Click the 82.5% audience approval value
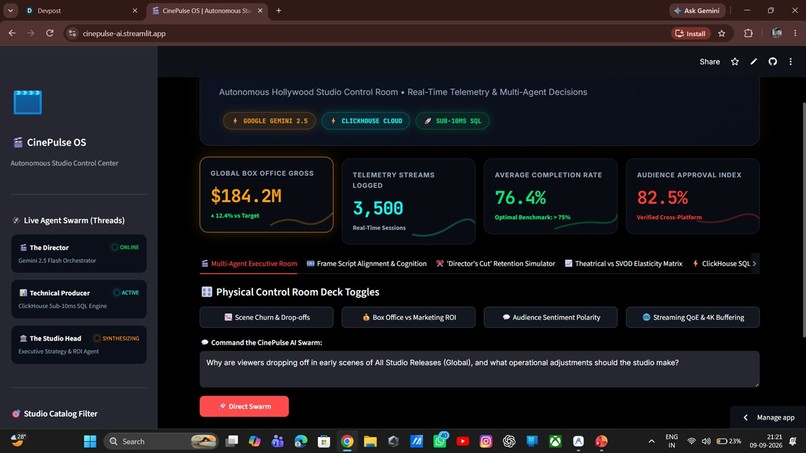Viewport: 806px width, 453px height. pyautogui.click(x=662, y=197)
